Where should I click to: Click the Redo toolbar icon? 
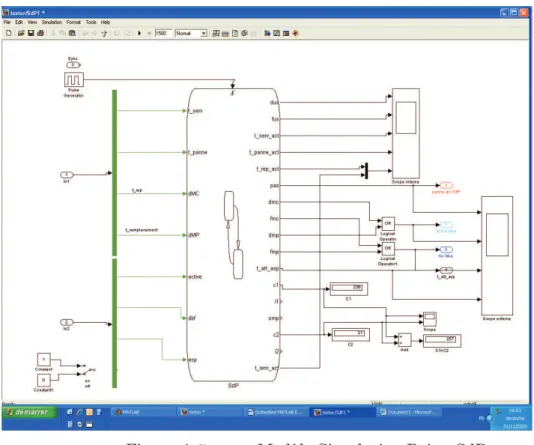click(x=127, y=33)
